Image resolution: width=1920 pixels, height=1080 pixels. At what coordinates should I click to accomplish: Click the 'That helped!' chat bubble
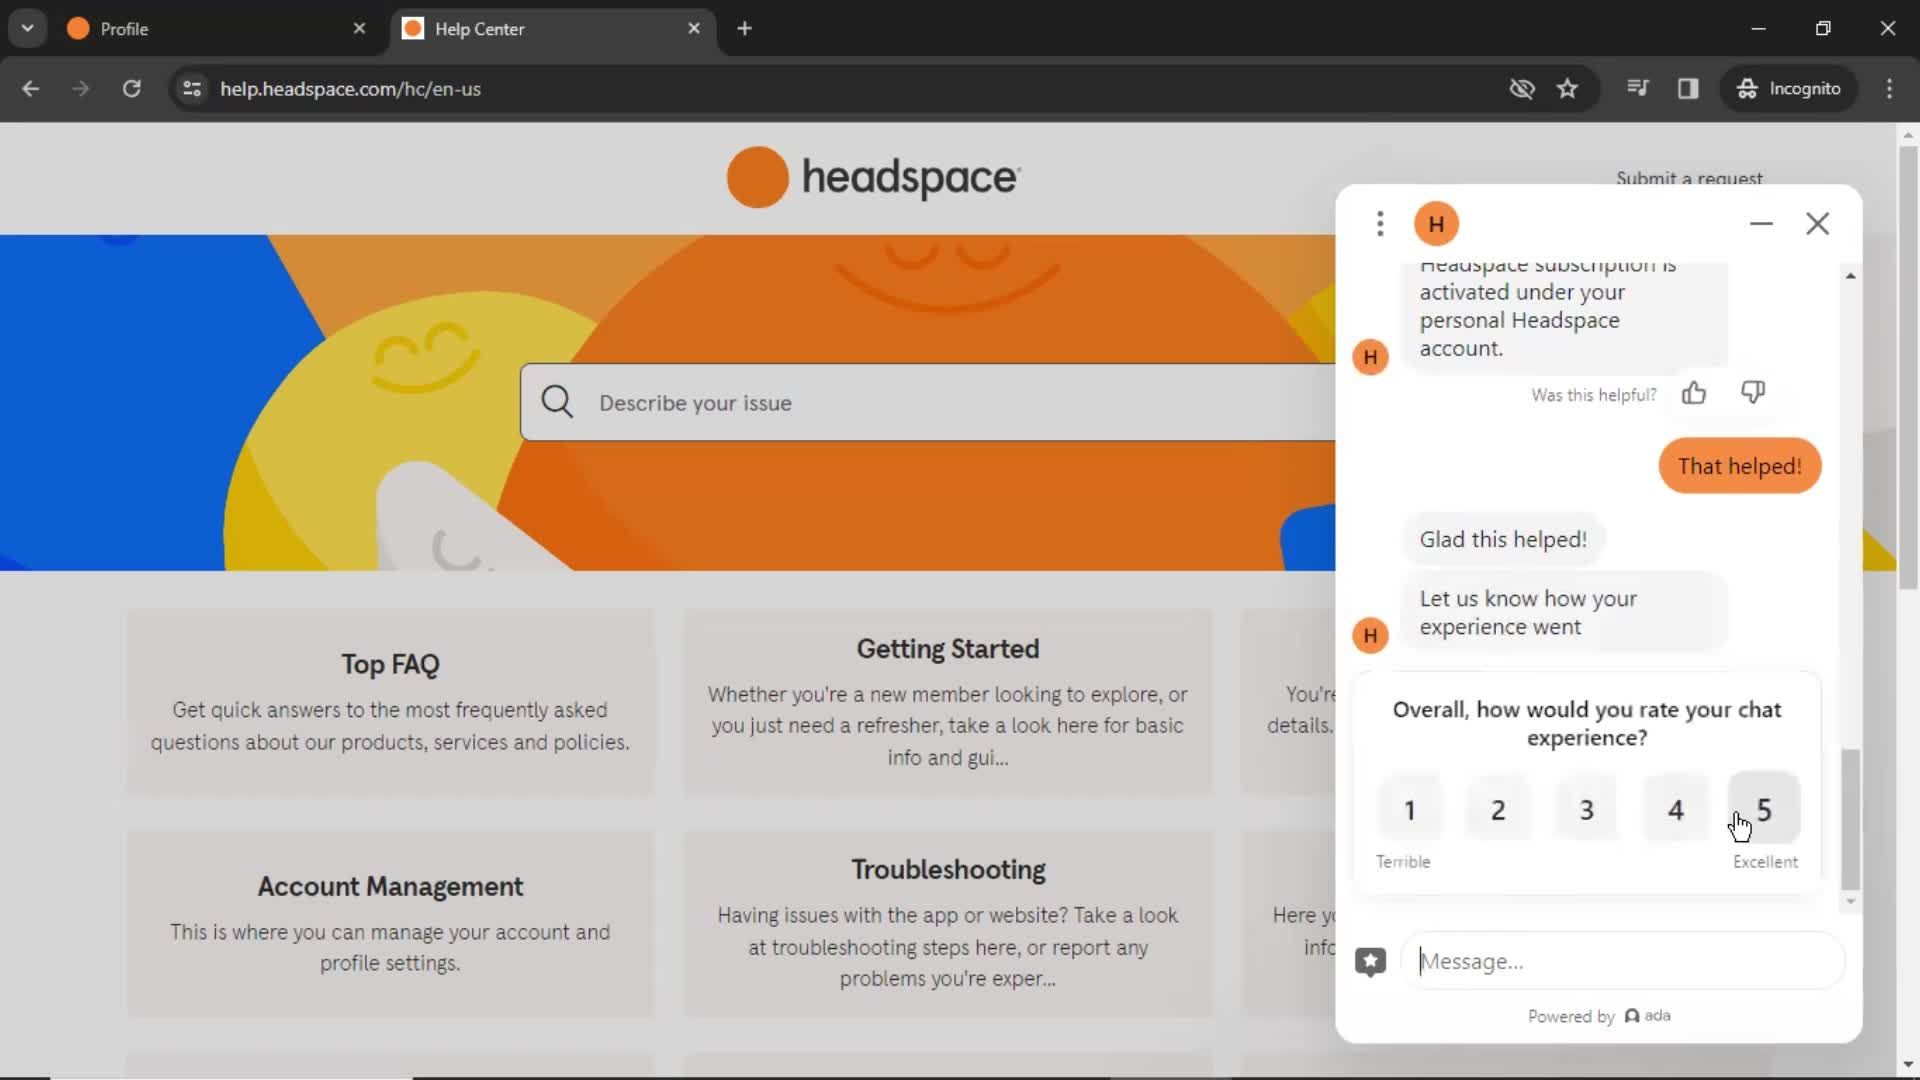coord(1739,466)
